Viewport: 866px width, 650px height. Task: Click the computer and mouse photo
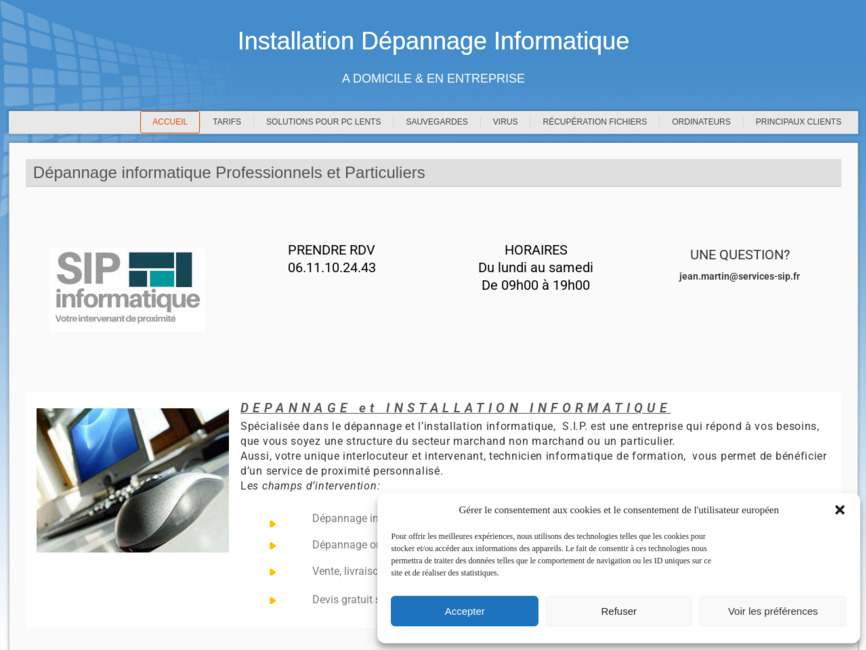point(132,479)
